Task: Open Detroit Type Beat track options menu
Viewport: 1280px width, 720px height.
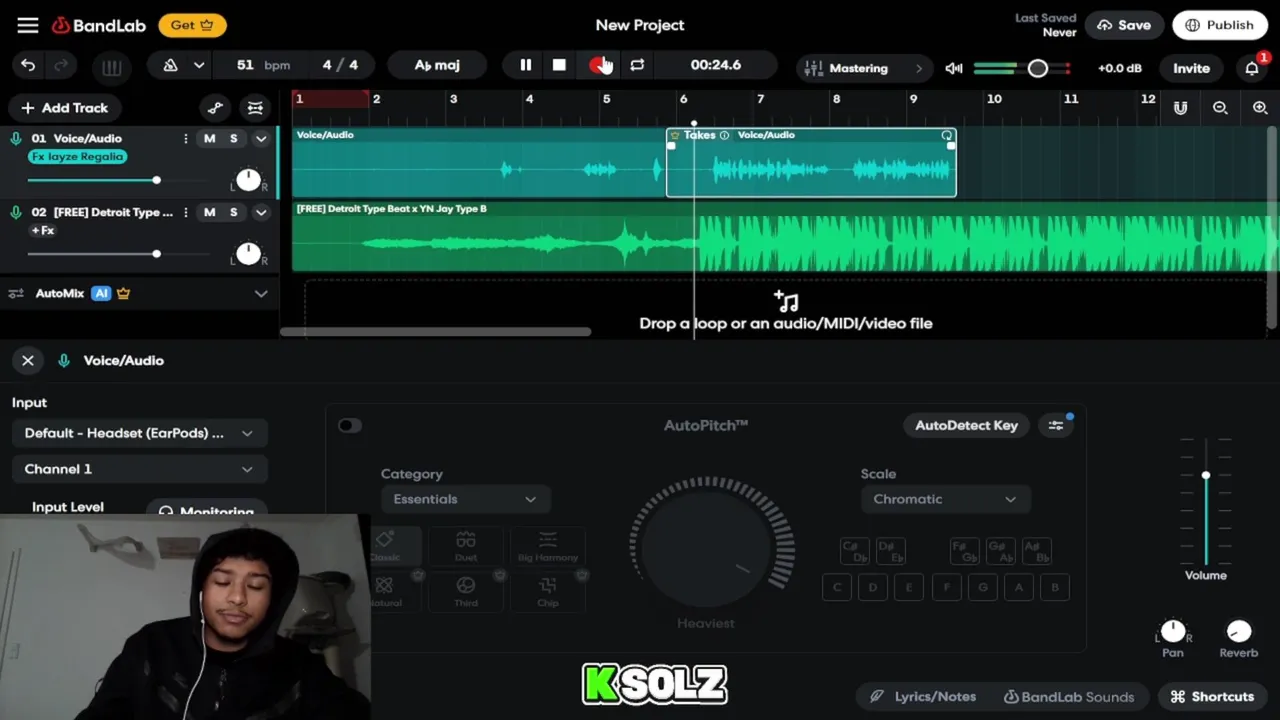Action: [185, 212]
